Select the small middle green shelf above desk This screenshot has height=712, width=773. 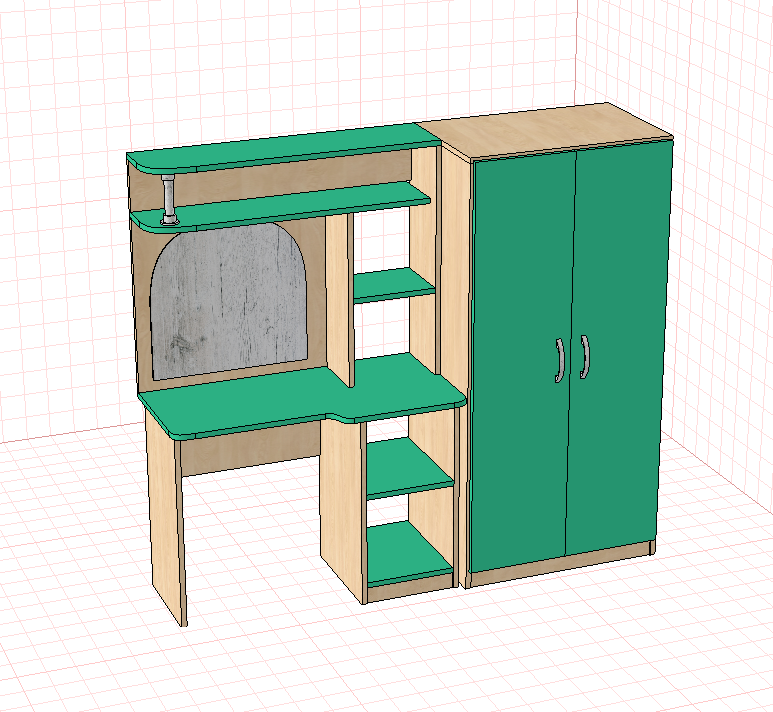[394, 285]
